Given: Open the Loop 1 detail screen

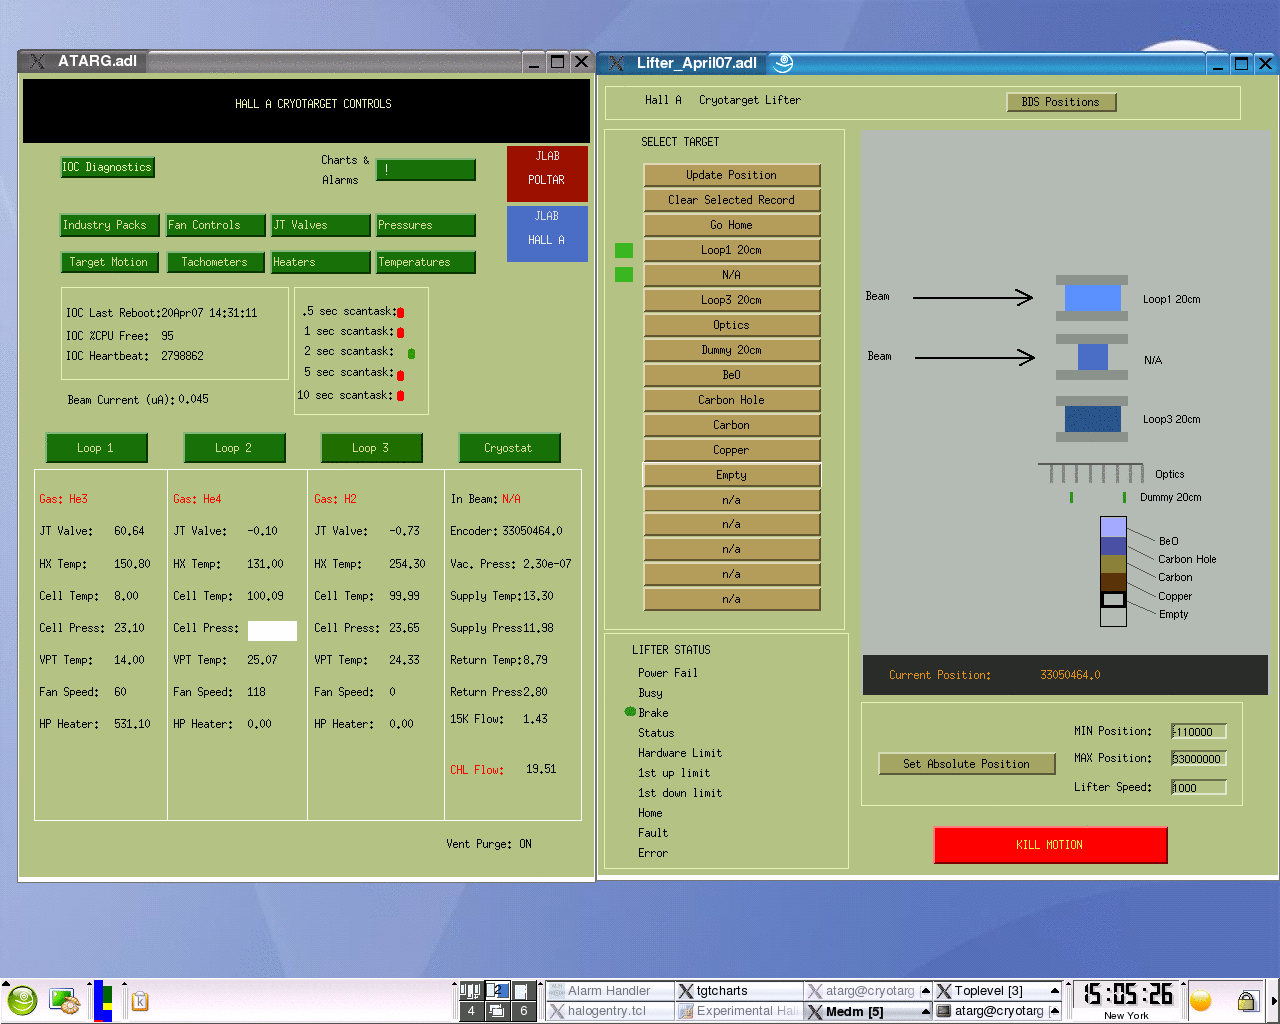Looking at the screenshot, I should (96, 448).
